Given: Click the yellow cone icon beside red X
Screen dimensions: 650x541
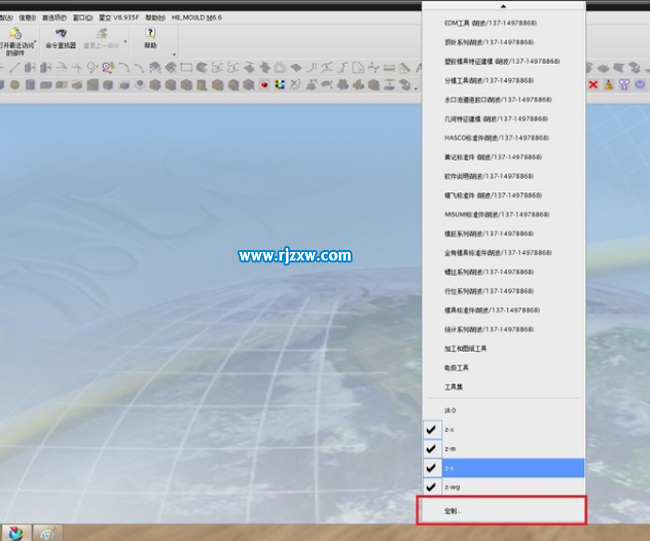Looking at the screenshot, I should pyautogui.click(x=609, y=85).
